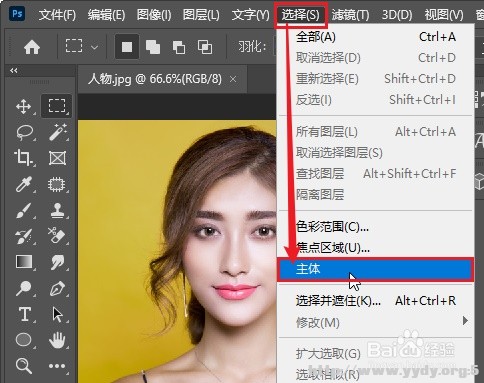
Task: Enable New Selection mode in options bar
Action: pos(127,47)
